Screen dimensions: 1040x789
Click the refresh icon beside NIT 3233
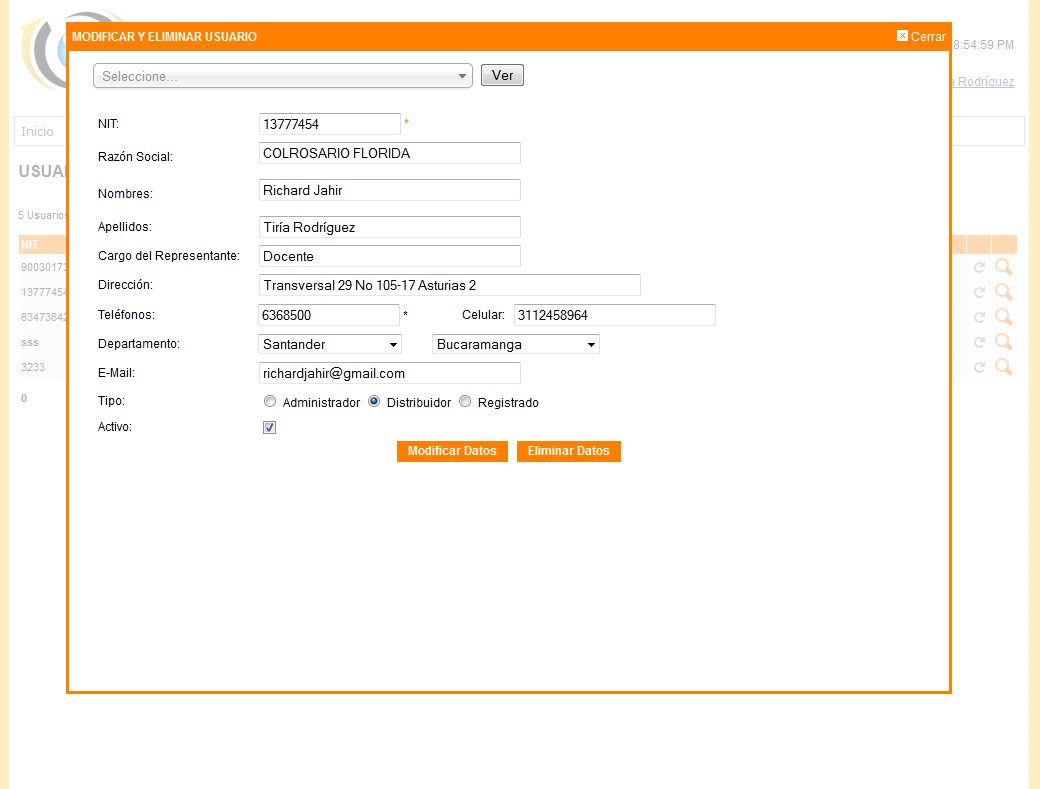pos(979,366)
